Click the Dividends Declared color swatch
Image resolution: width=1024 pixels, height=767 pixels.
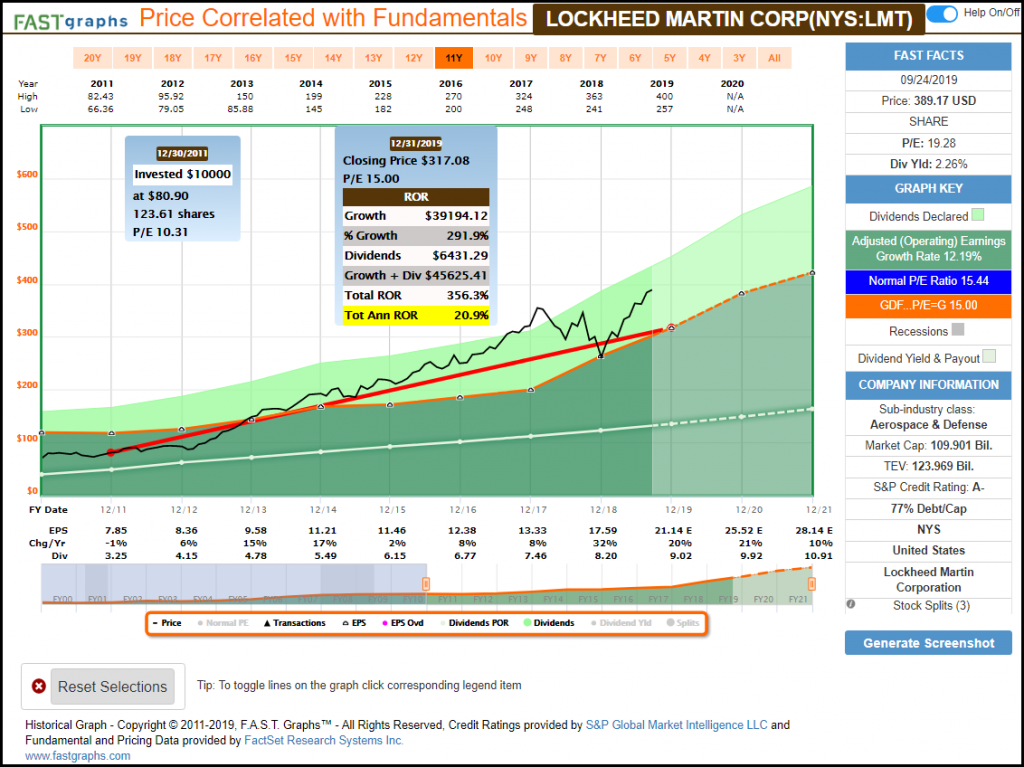[977, 215]
